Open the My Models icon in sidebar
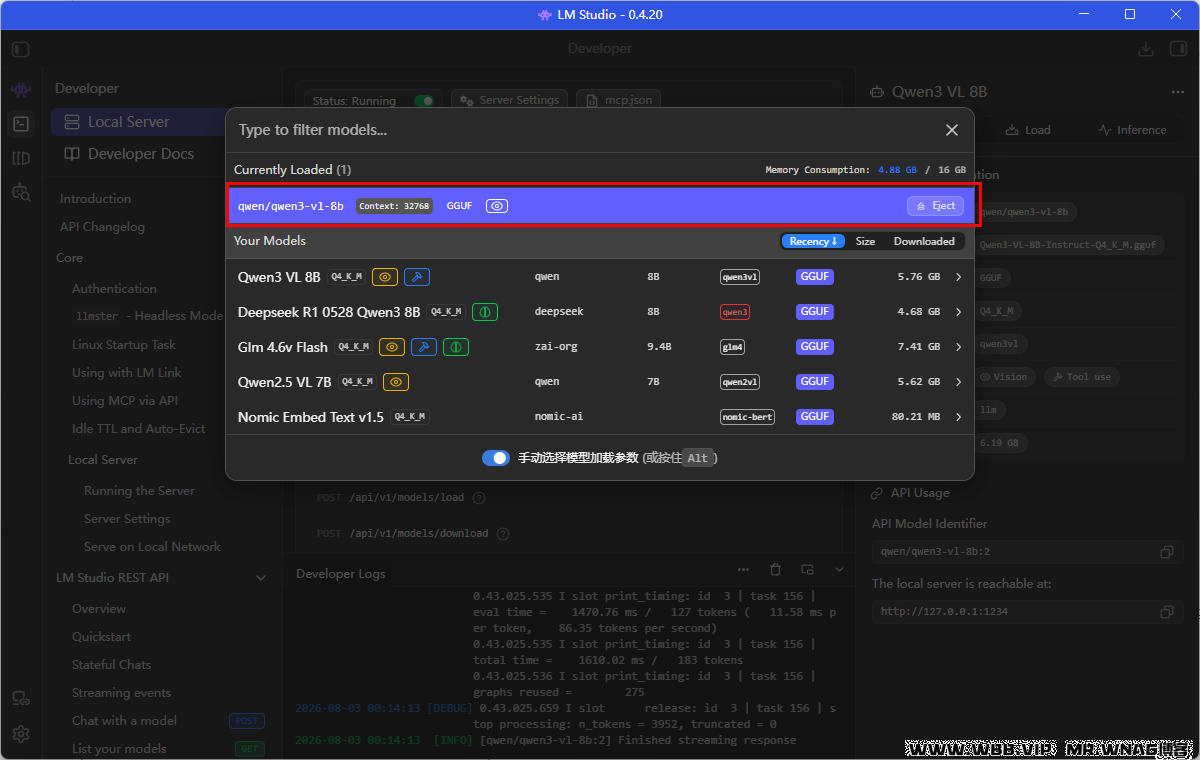The width and height of the screenshot is (1200, 760). pos(21,158)
